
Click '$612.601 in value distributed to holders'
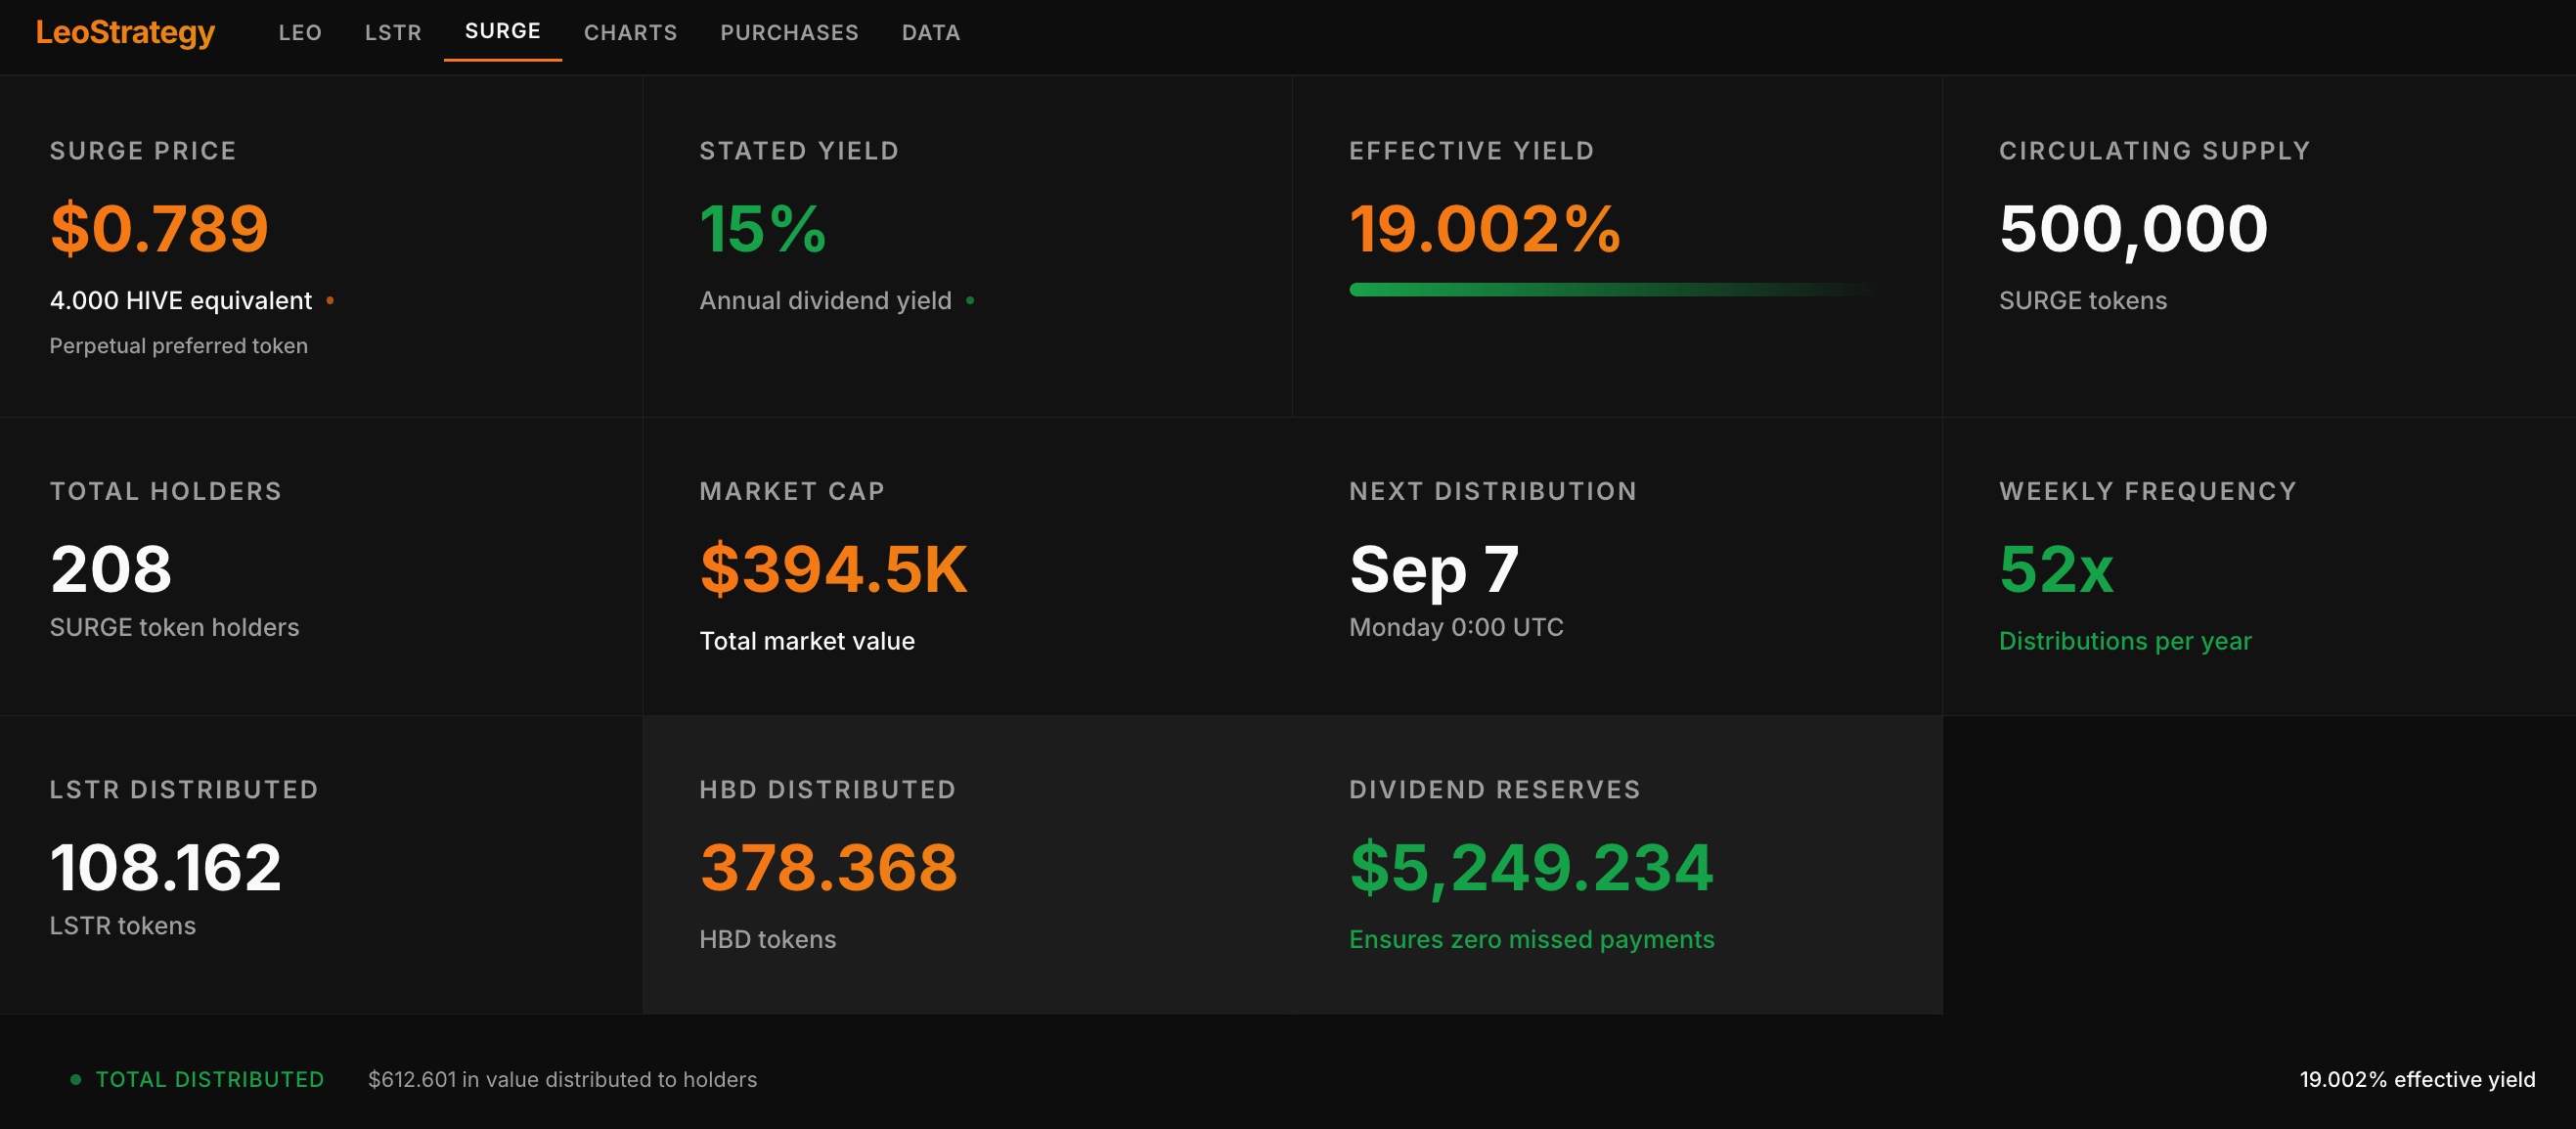[563, 1079]
